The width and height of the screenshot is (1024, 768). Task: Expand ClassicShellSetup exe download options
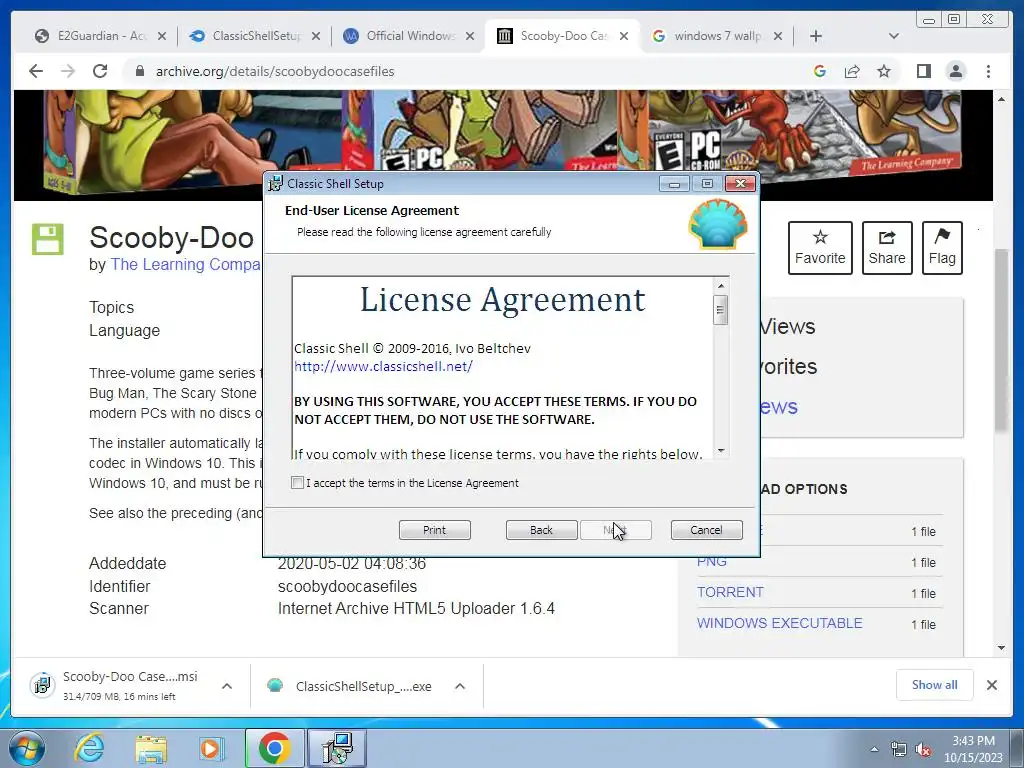pos(460,686)
